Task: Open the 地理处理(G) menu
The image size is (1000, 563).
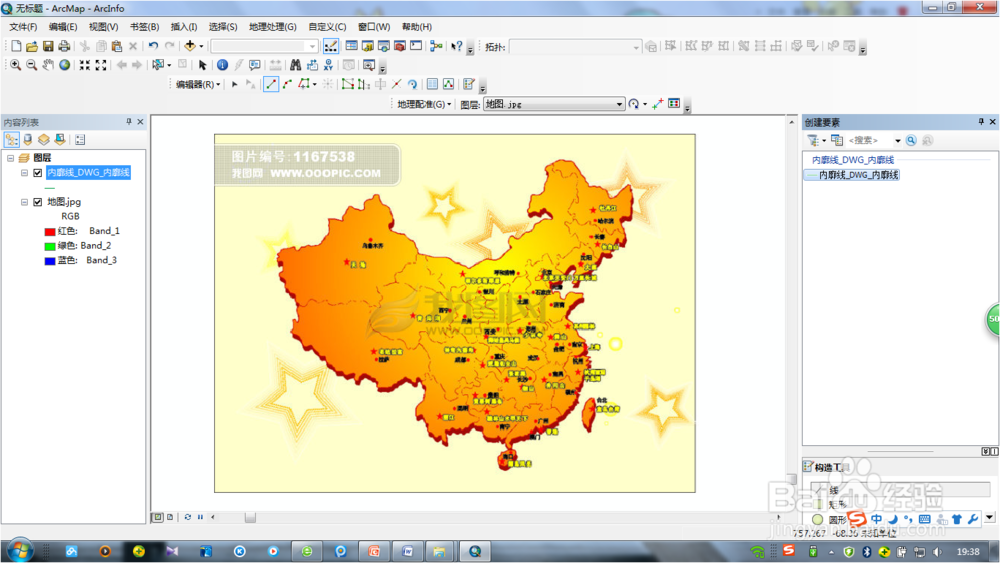Action: pyautogui.click(x=272, y=27)
